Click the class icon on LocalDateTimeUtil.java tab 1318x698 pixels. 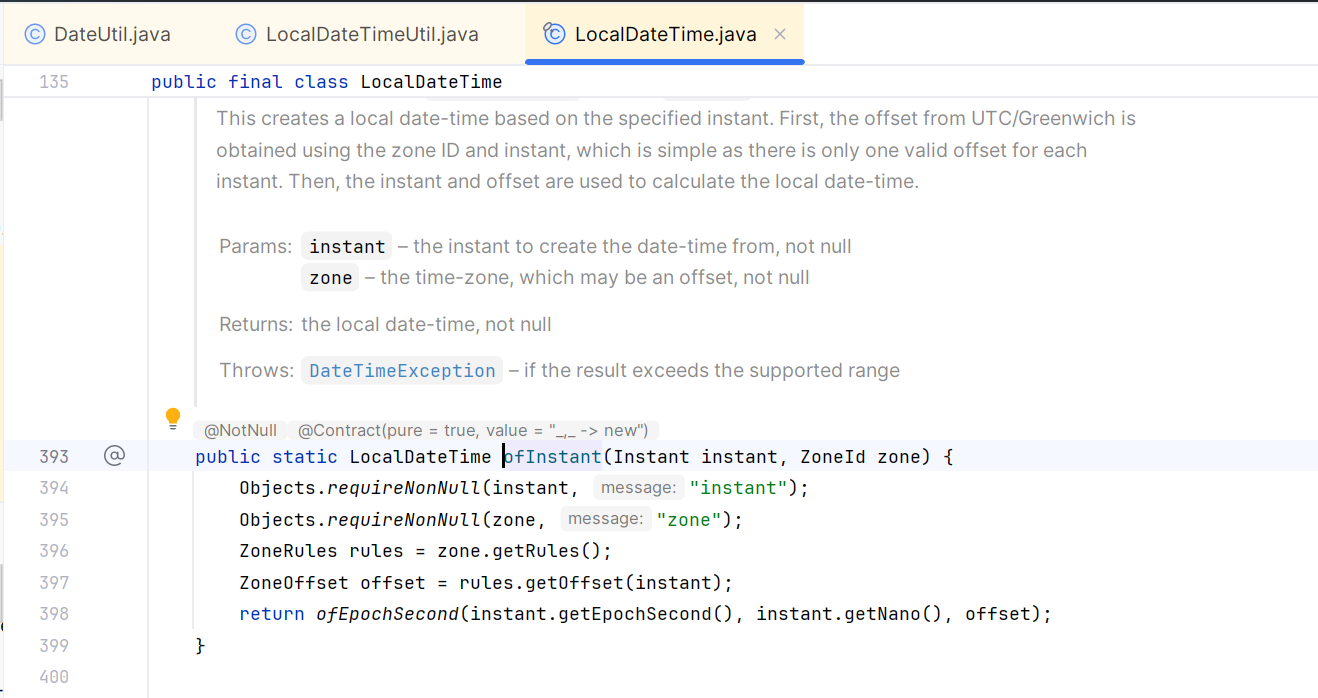tap(246, 33)
